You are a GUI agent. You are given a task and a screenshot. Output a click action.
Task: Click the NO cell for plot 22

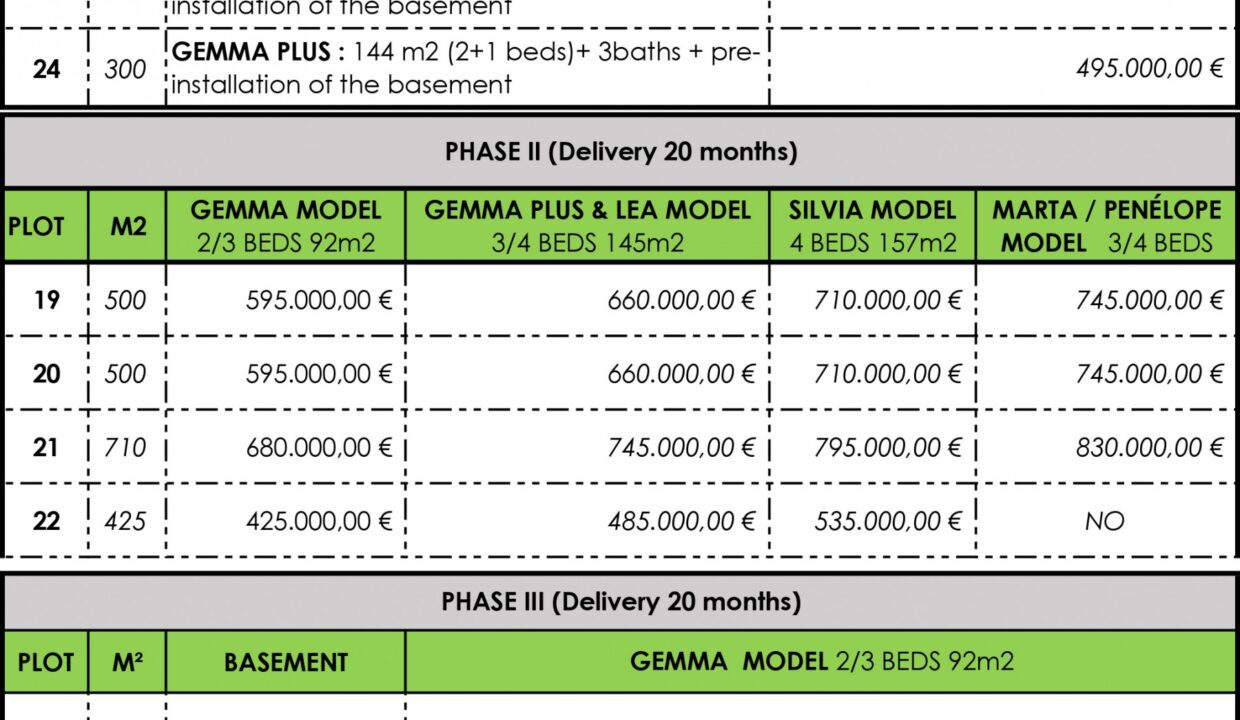(x=1104, y=521)
